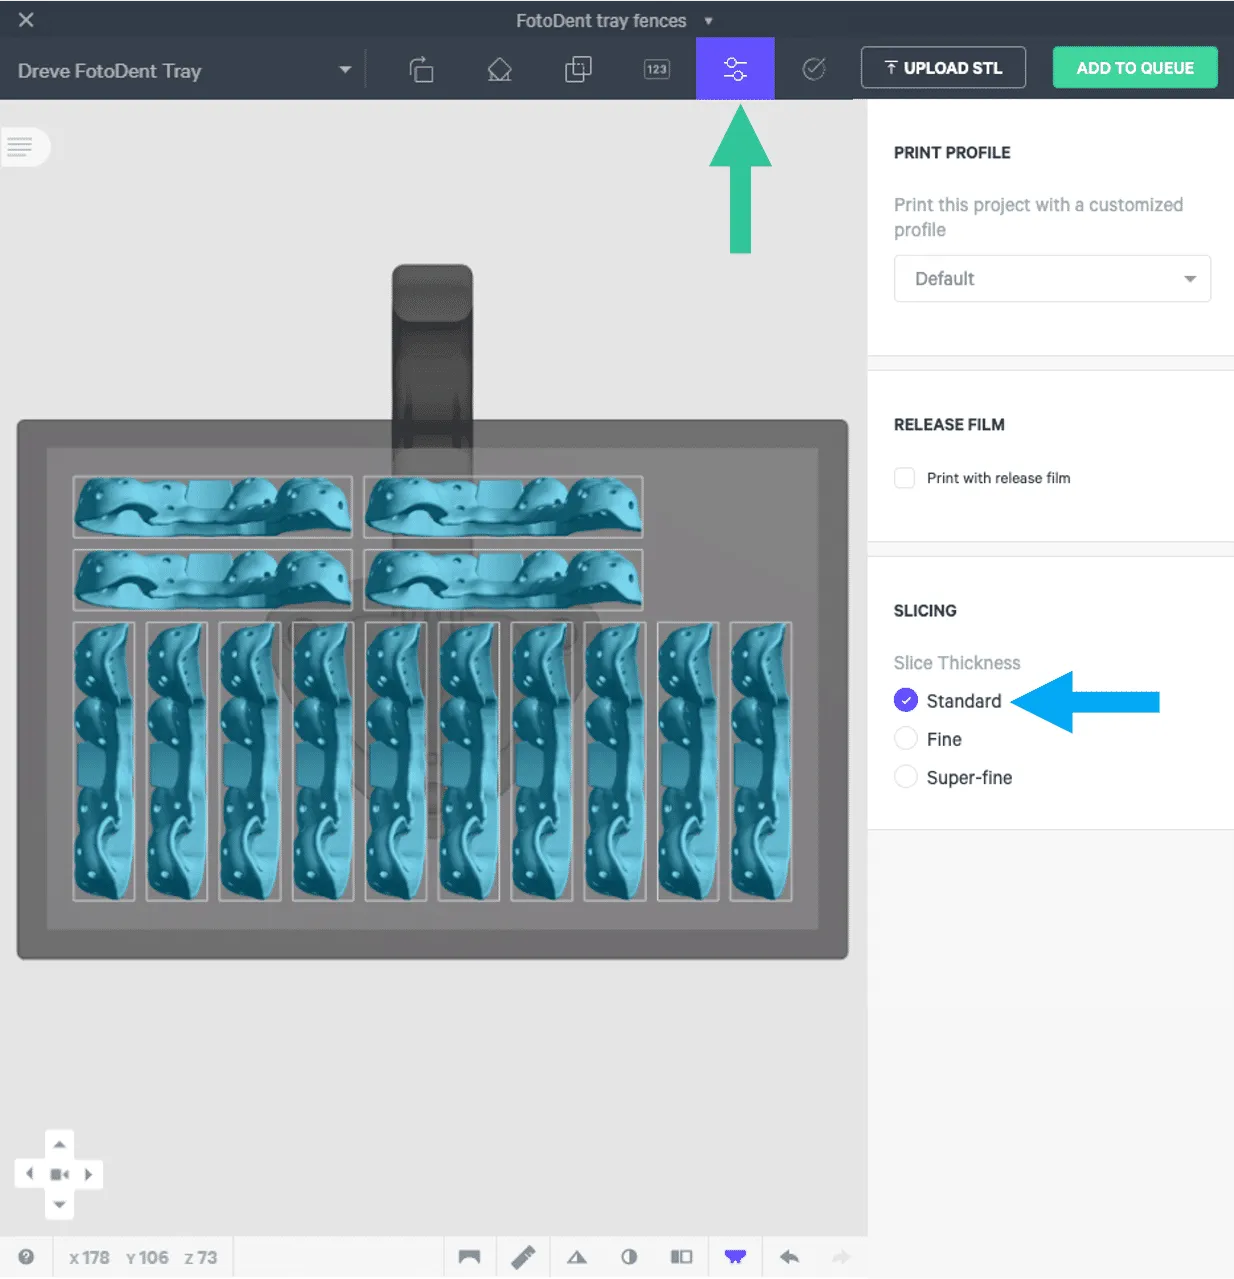Viewport: 1234px width, 1279px height.
Task: Select Super-fine slice thickness
Action: [906, 777]
